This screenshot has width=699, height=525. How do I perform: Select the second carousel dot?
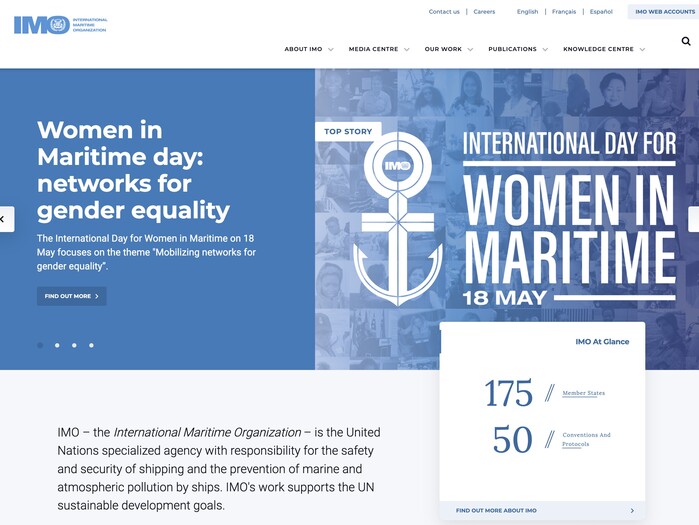point(57,345)
